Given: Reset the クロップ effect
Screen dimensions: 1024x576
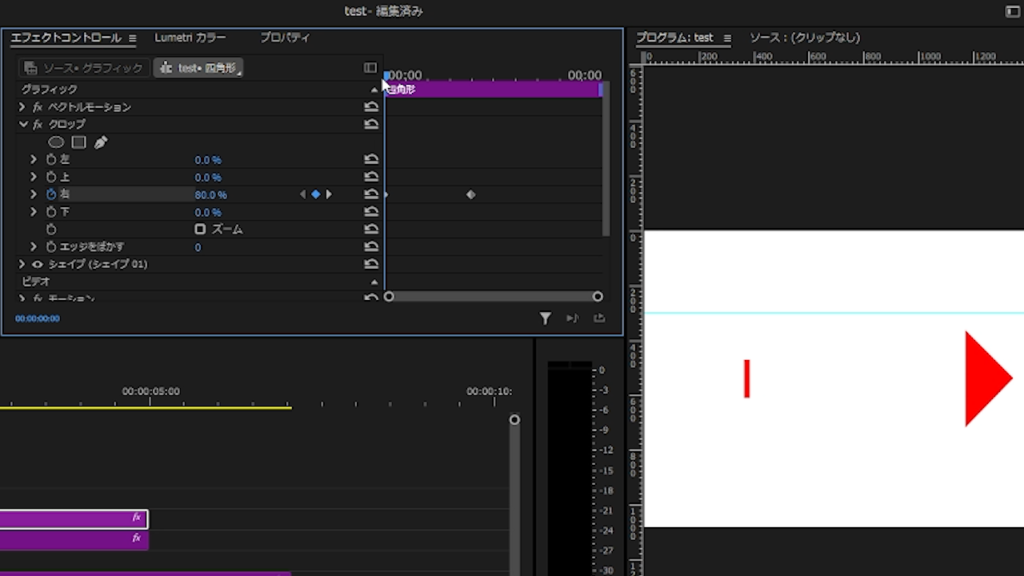Looking at the screenshot, I should point(371,124).
